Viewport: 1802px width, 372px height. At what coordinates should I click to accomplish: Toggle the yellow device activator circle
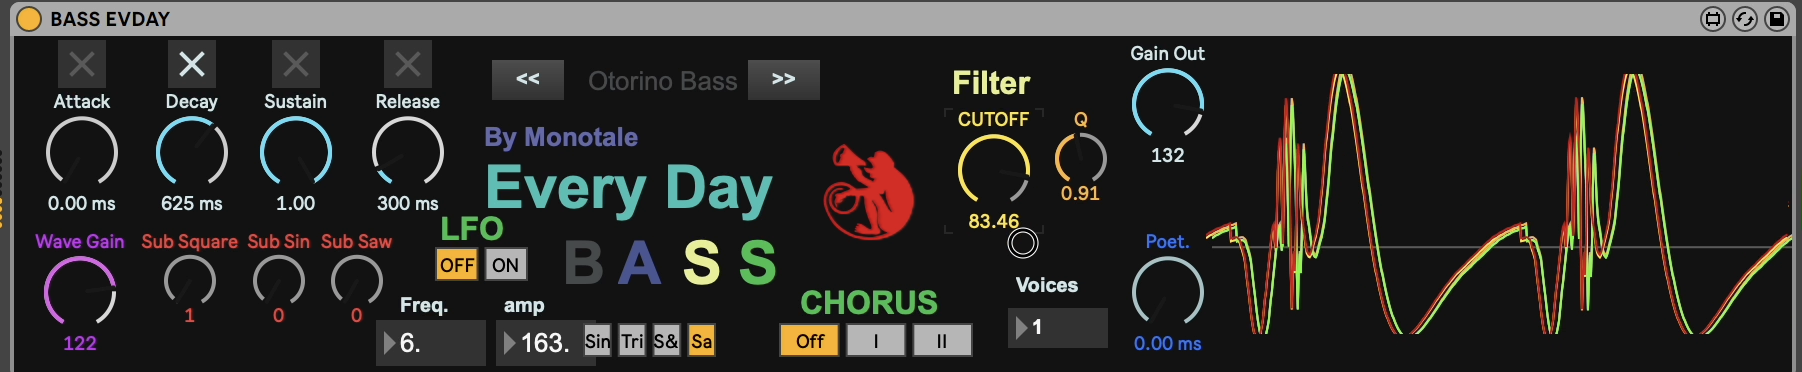tap(30, 19)
